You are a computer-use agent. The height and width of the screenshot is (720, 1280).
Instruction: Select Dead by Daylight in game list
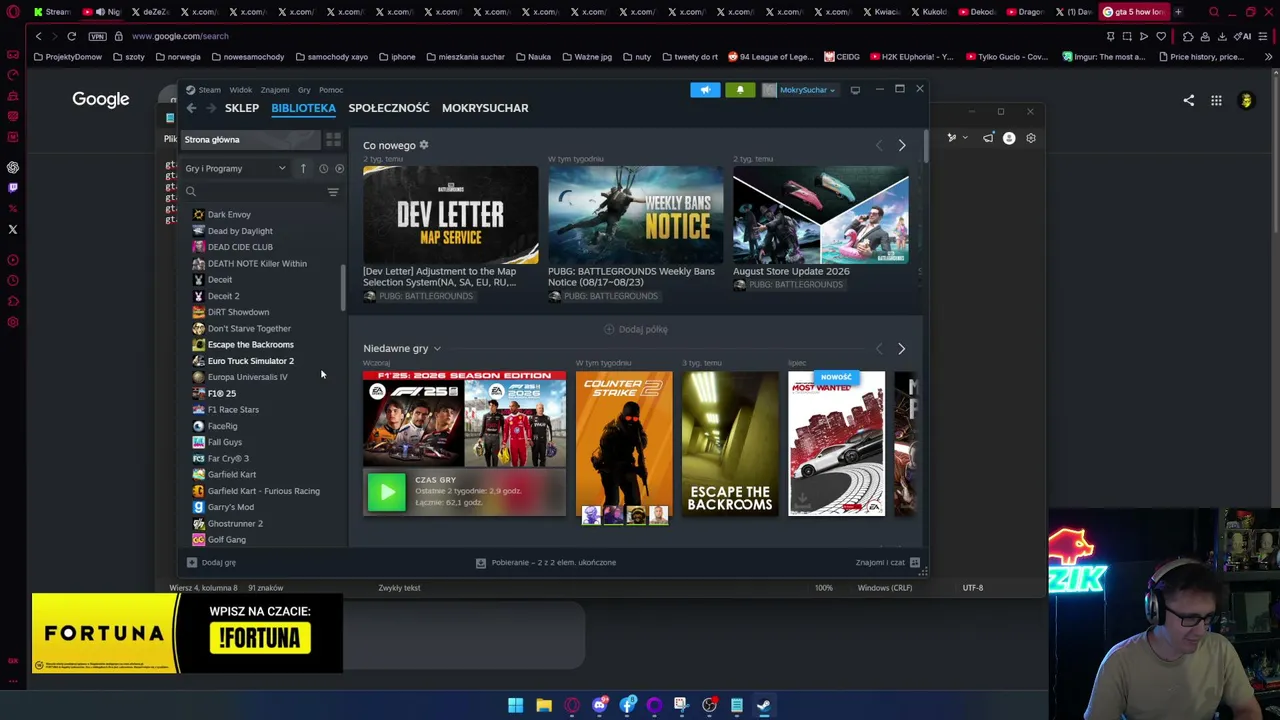point(240,231)
